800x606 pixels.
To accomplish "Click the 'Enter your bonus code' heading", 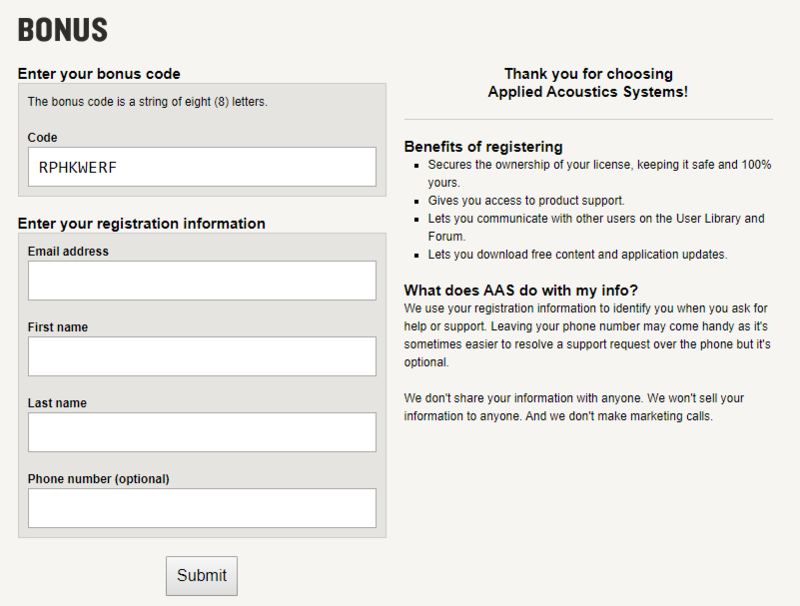I will 99,74.
